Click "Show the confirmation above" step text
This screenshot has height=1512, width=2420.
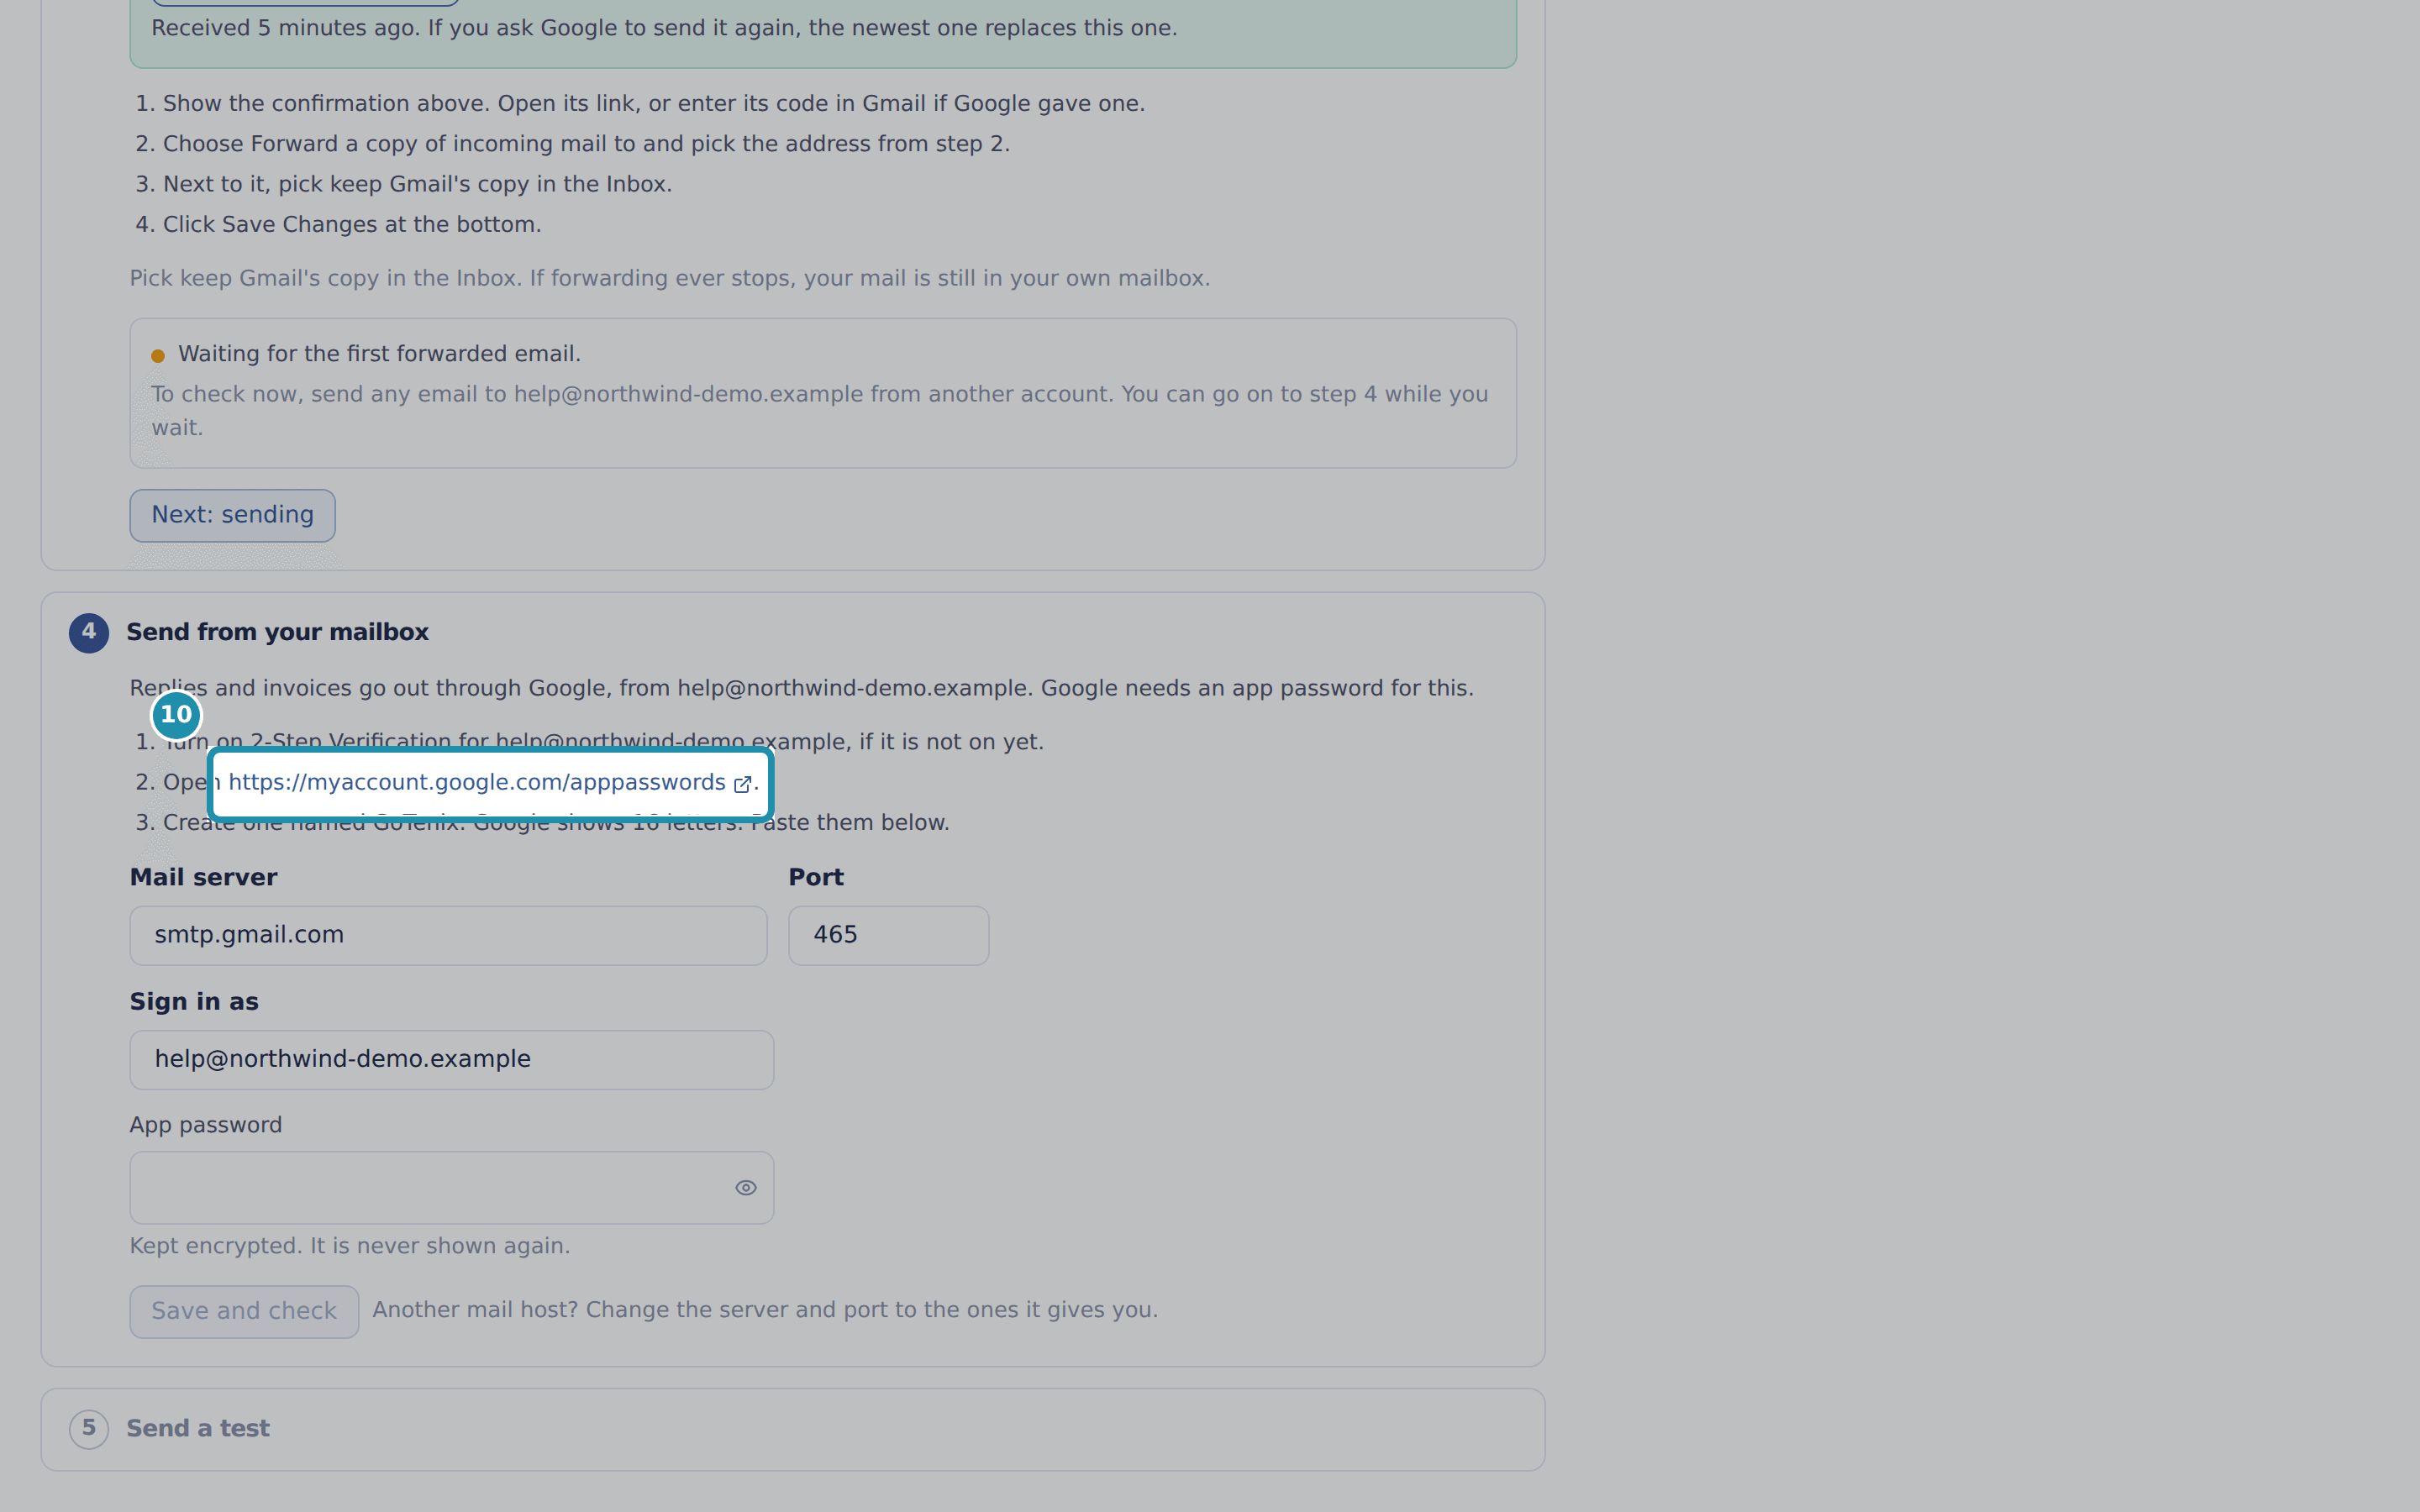tap(654, 103)
